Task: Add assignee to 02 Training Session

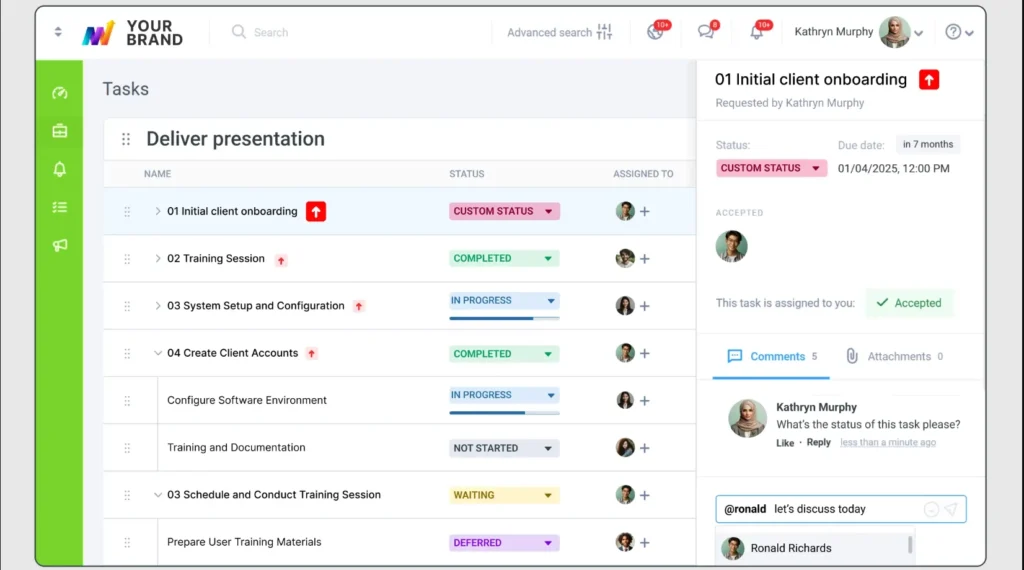Action: click(x=645, y=259)
